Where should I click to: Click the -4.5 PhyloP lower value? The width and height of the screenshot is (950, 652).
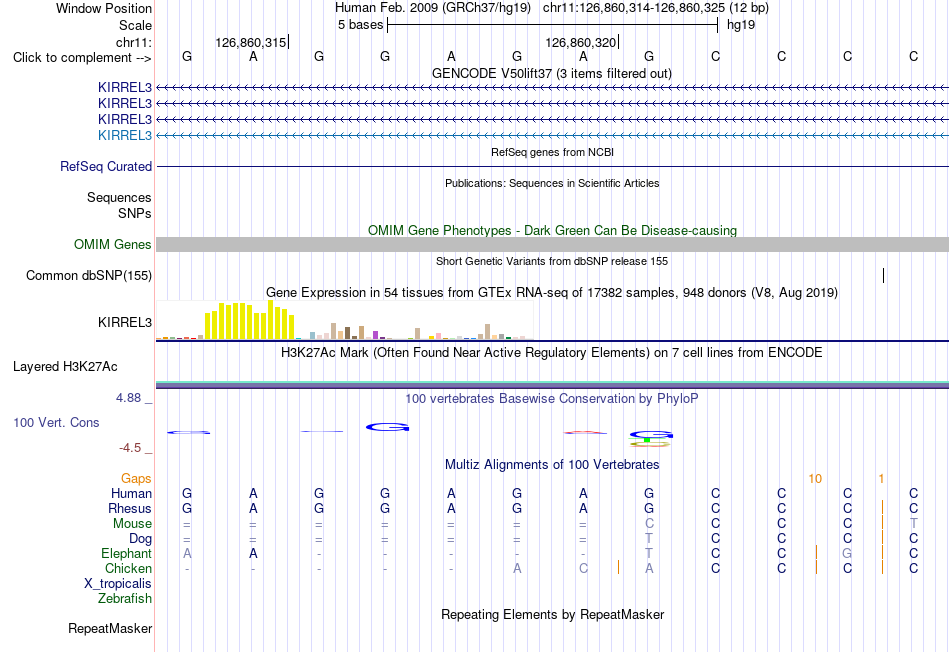130,448
